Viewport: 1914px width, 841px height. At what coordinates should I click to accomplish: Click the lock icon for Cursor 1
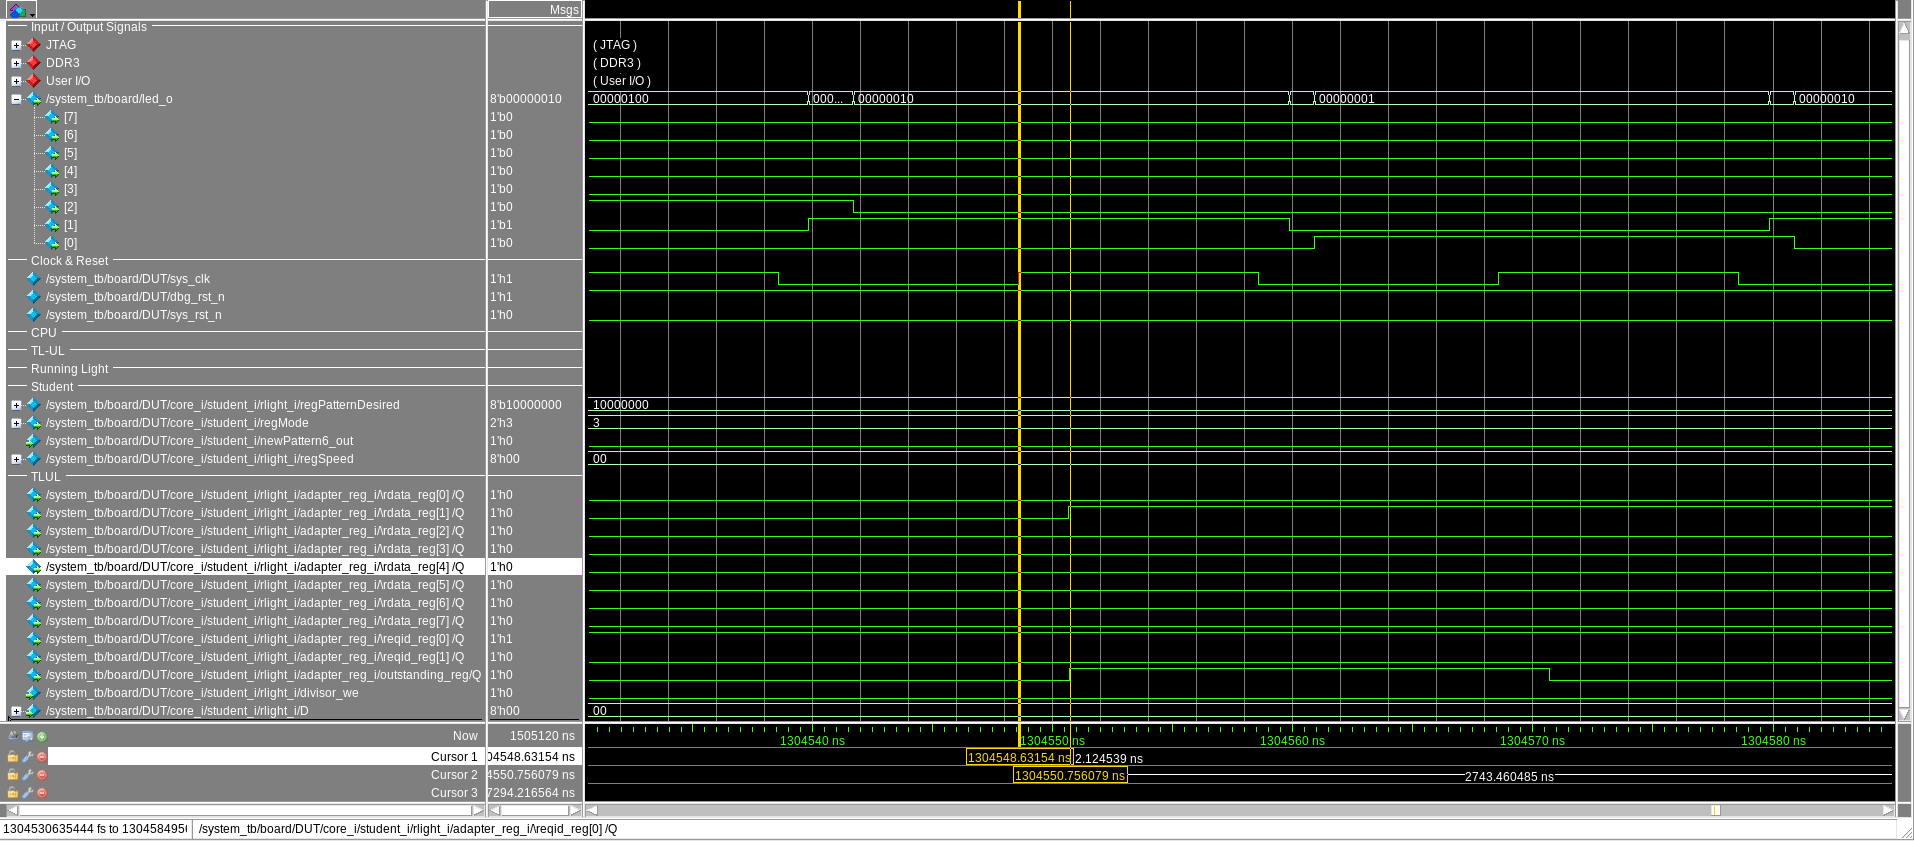click(x=13, y=757)
